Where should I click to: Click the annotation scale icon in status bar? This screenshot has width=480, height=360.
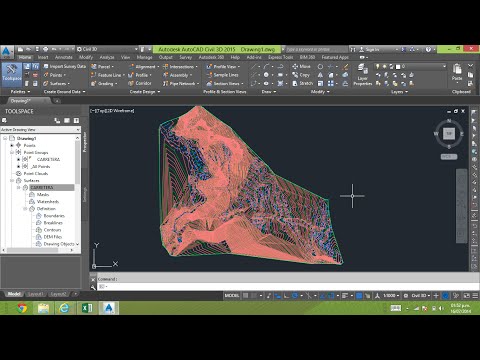tap(377, 295)
